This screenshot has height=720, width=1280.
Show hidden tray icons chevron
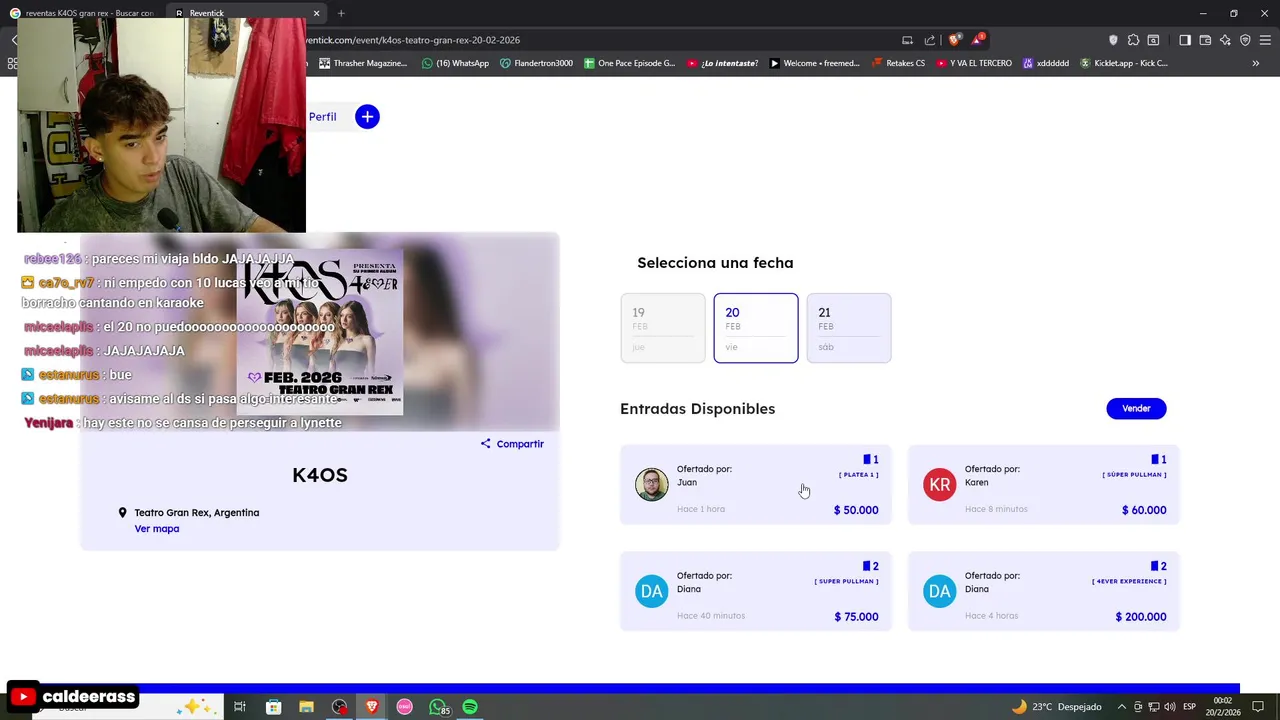pos(1121,707)
